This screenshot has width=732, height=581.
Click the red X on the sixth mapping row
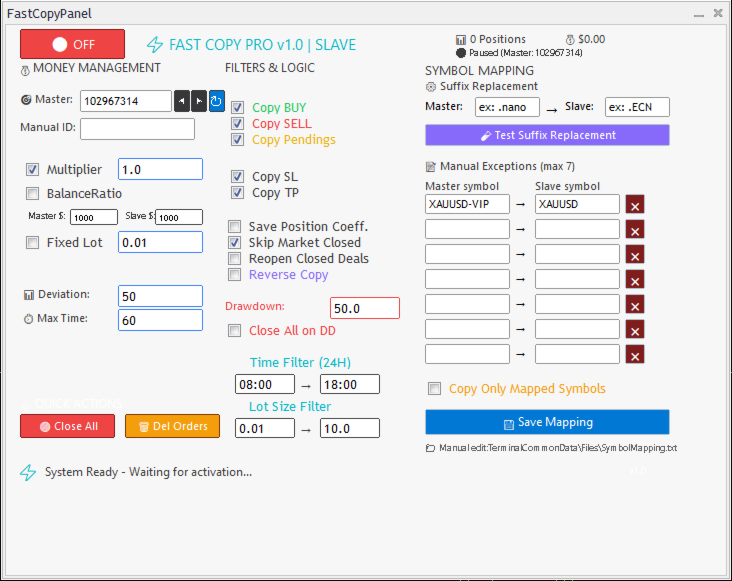pos(635,329)
